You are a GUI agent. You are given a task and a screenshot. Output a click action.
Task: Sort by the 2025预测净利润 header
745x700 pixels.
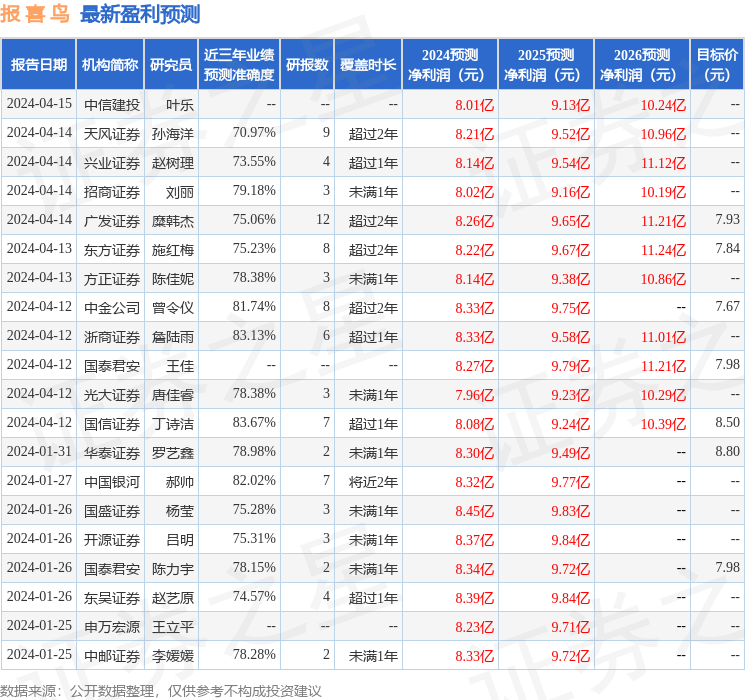(545, 65)
